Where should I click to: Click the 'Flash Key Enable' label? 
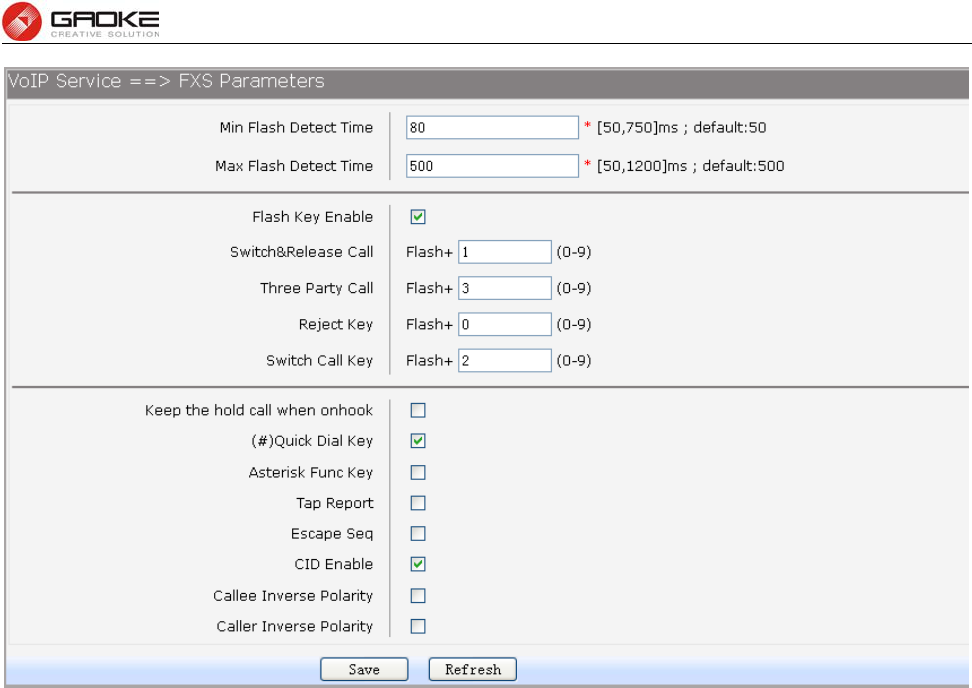pyautogui.click(x=312, y=217)
